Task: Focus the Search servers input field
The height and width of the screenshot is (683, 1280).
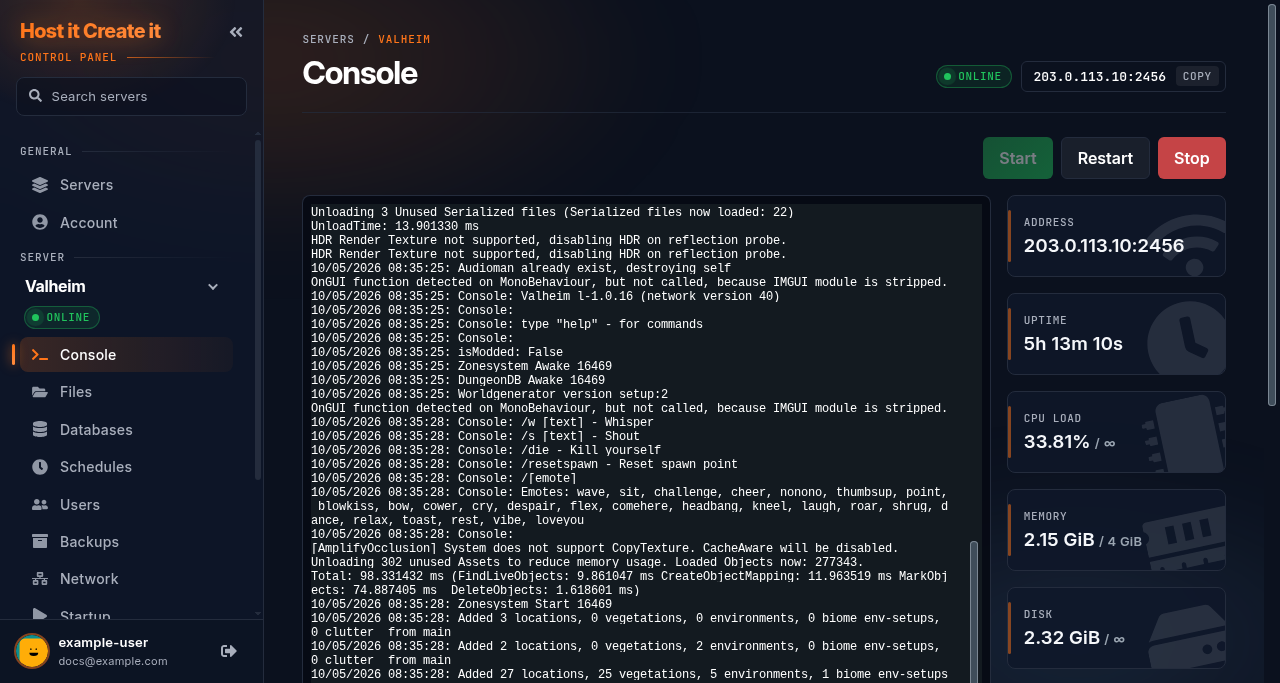Action: tap(131, 96)
